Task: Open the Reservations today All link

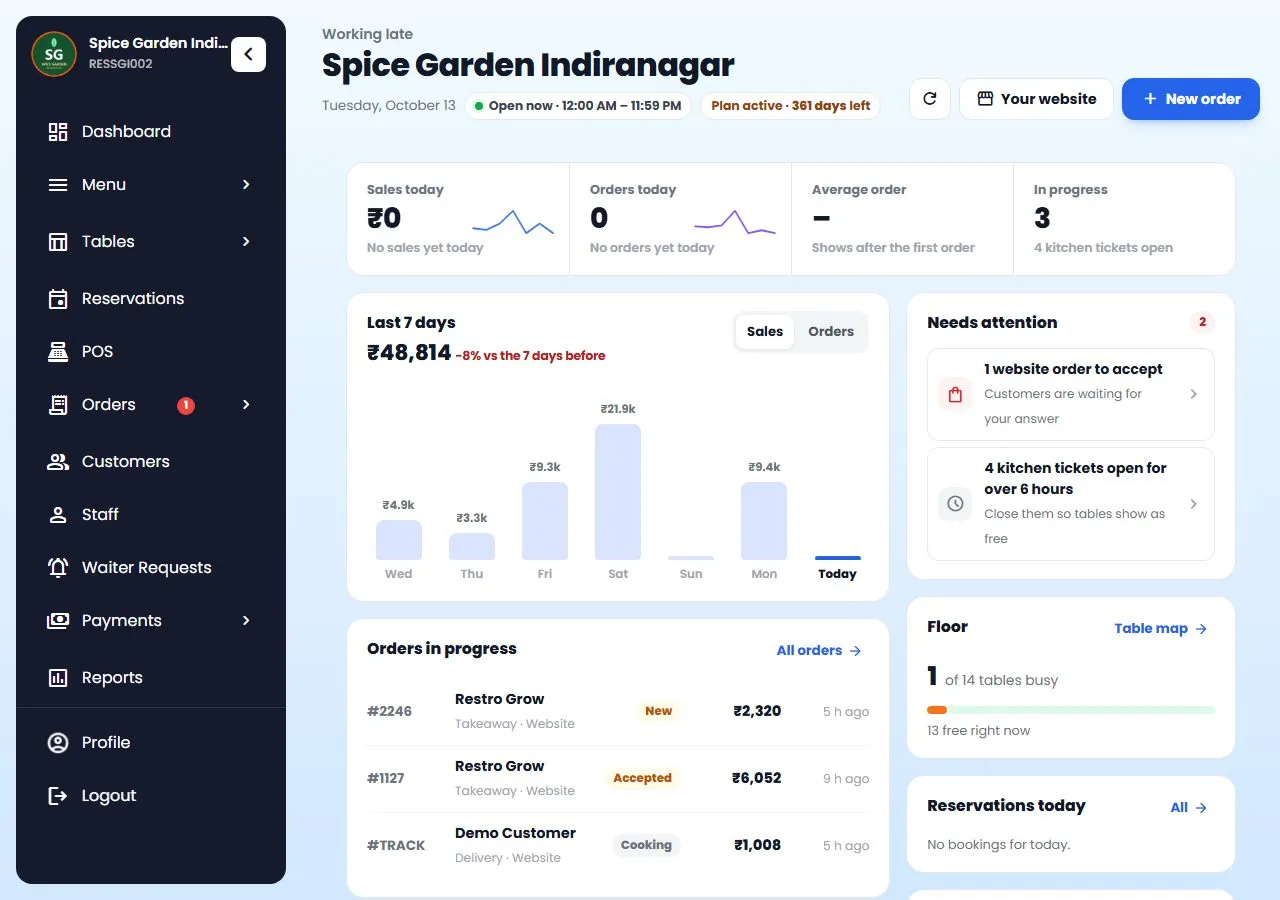Action: click(x=1189, y=808)
